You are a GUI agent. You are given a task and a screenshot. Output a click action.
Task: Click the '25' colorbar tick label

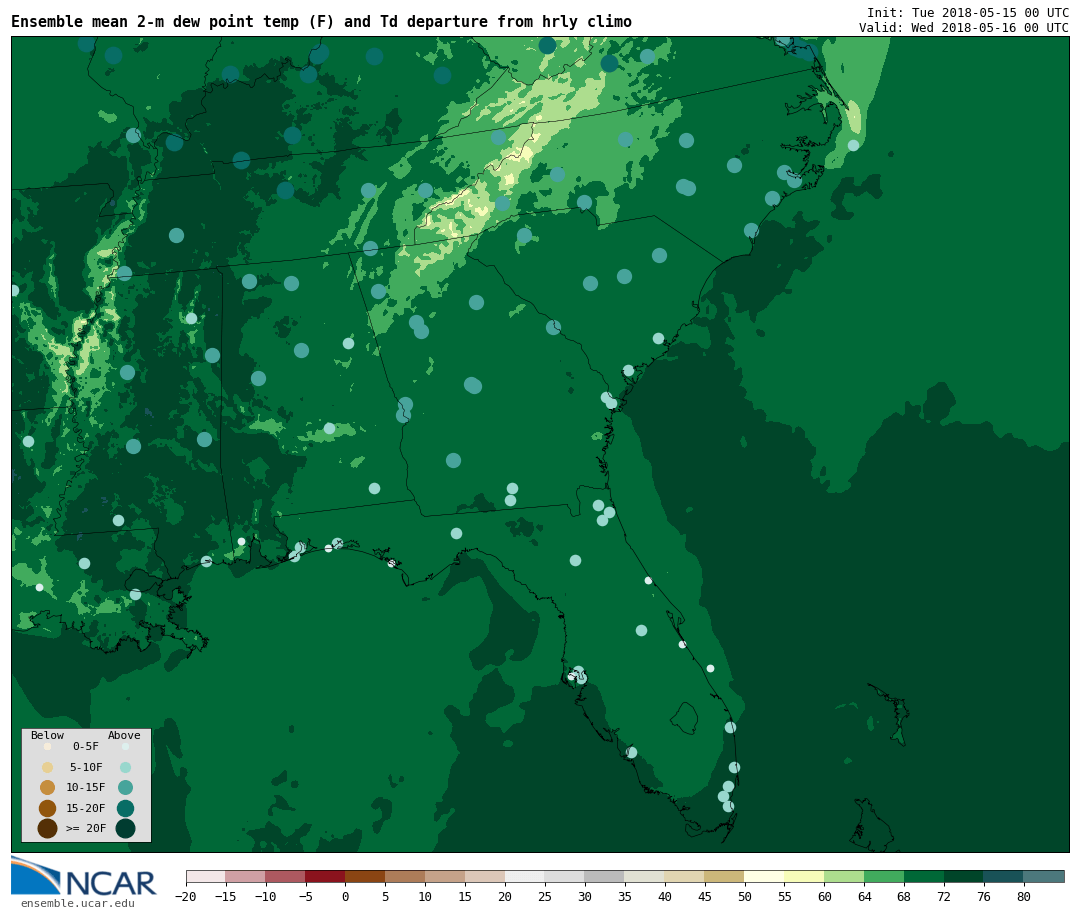[545, 896]
